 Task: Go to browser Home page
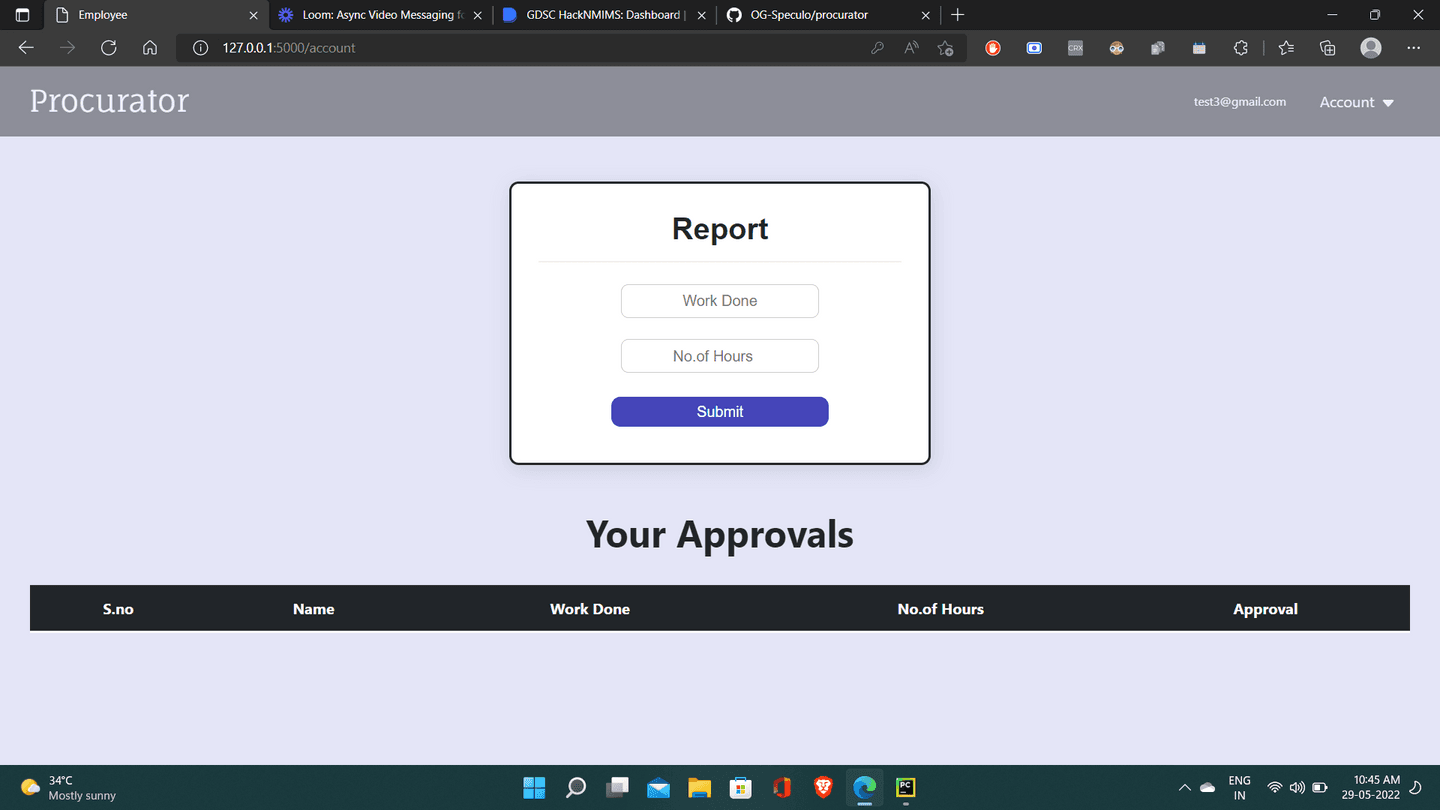tap(149, 48)
